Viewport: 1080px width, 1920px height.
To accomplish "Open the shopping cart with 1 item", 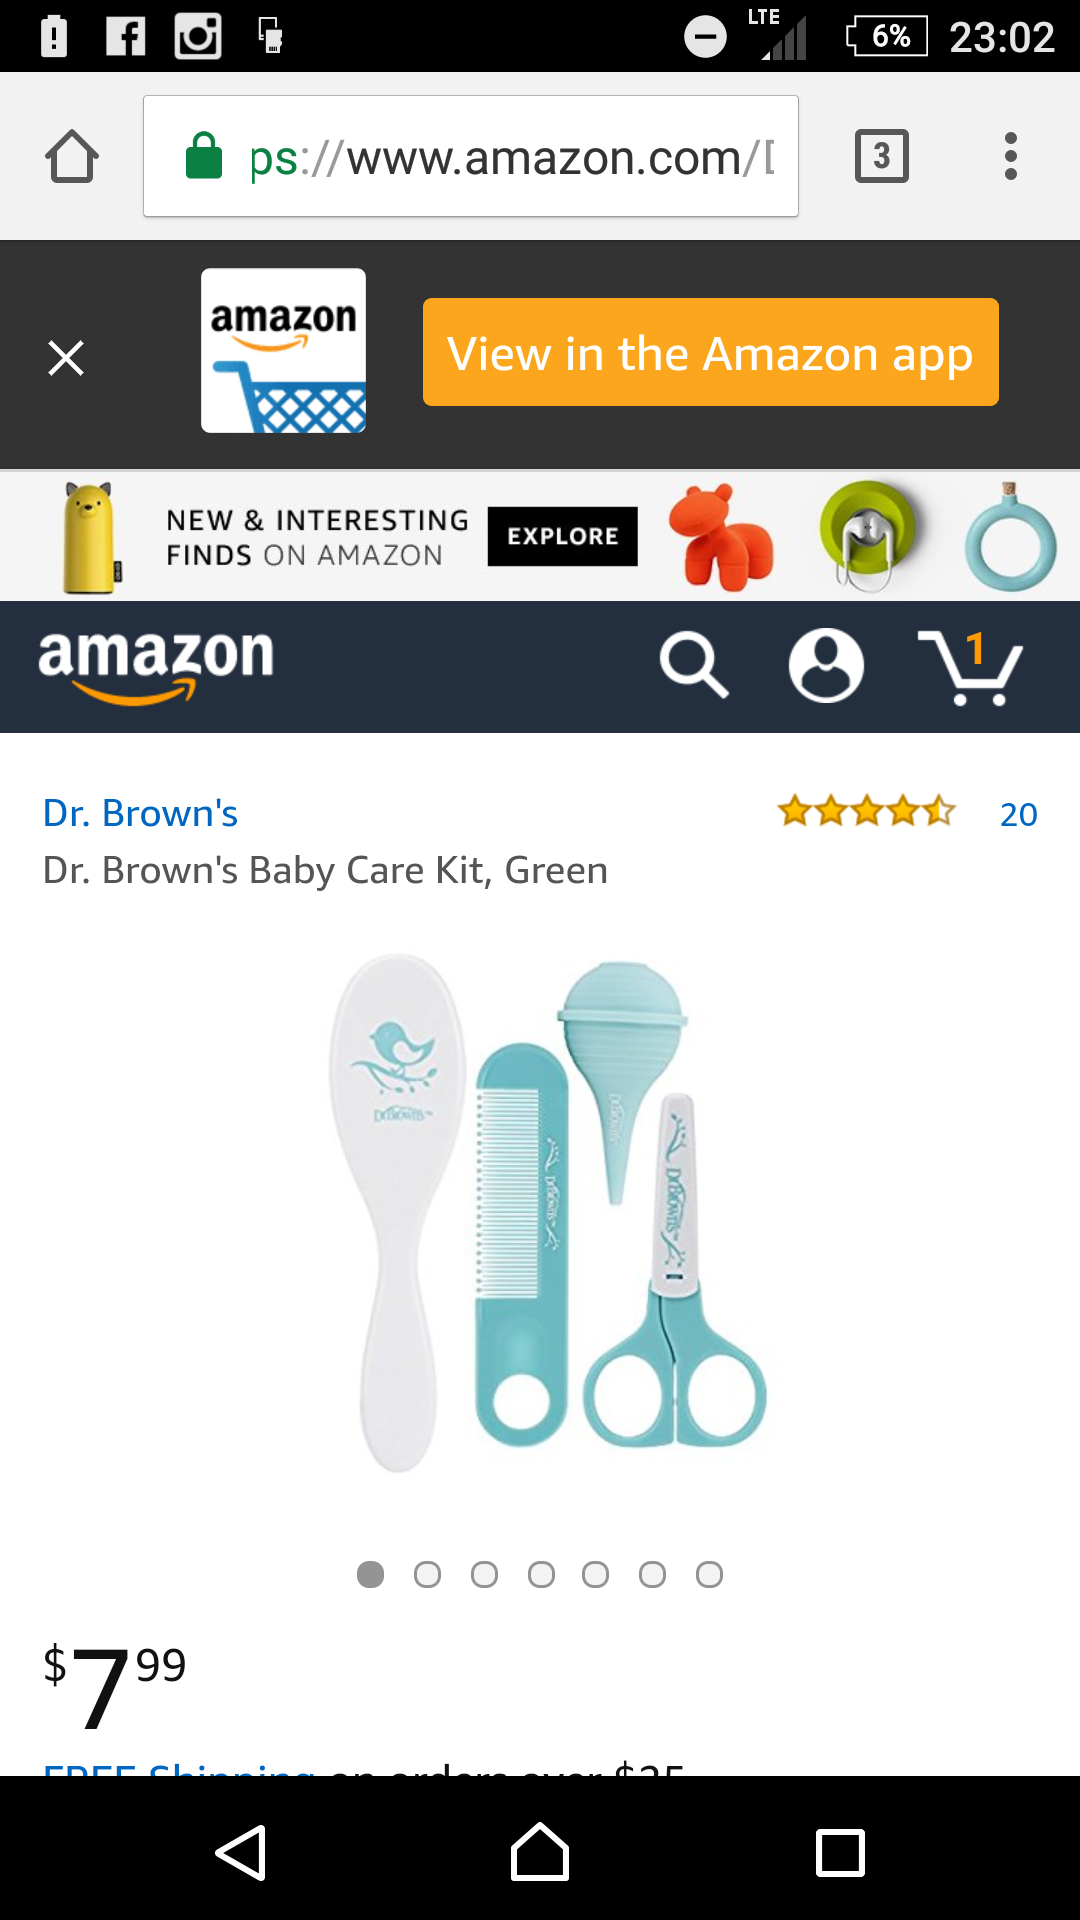I will point(970,667).
